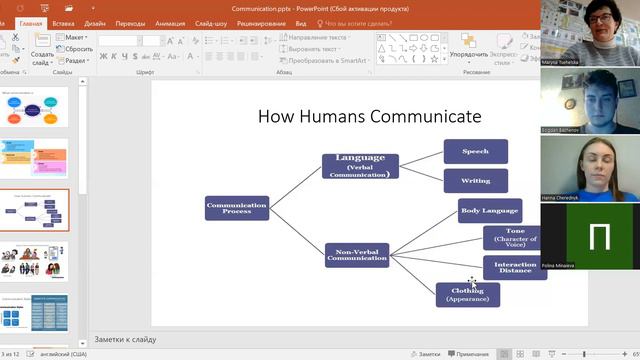Select the Rectangle shape in gallery
The image size is (640, 360).
[413, 38]
